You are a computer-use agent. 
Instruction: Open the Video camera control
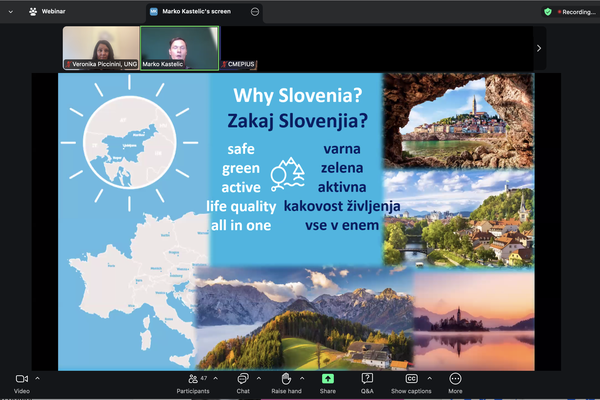coord(21,384)
